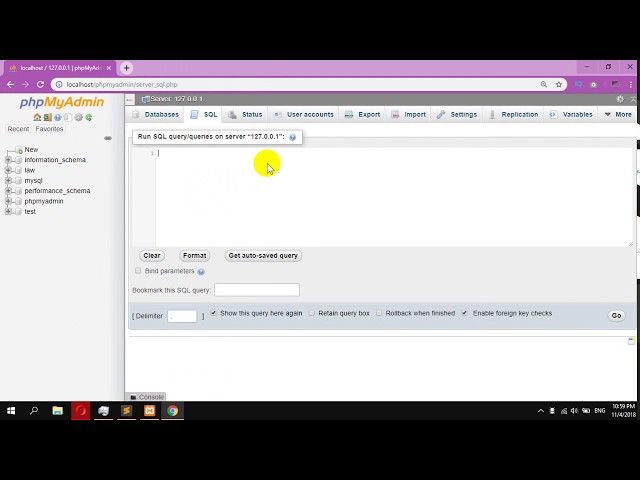Enable Bind parameters checkbox

(x=138, y=271)
